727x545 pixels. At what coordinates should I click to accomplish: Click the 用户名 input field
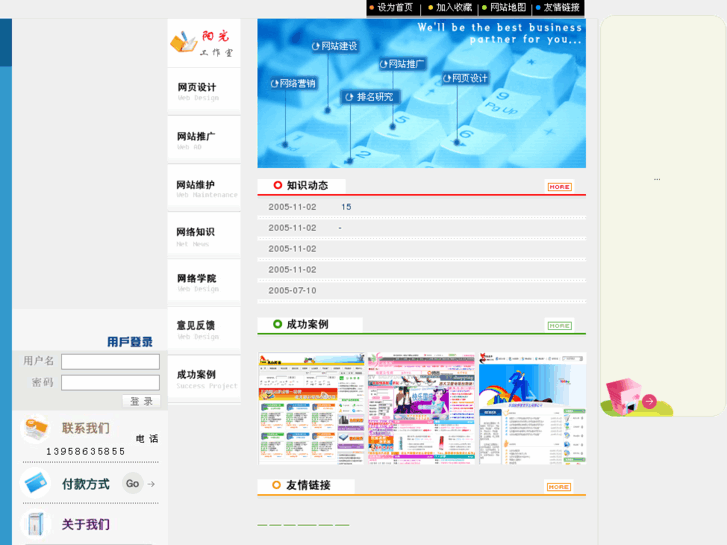tap(110, 362)
